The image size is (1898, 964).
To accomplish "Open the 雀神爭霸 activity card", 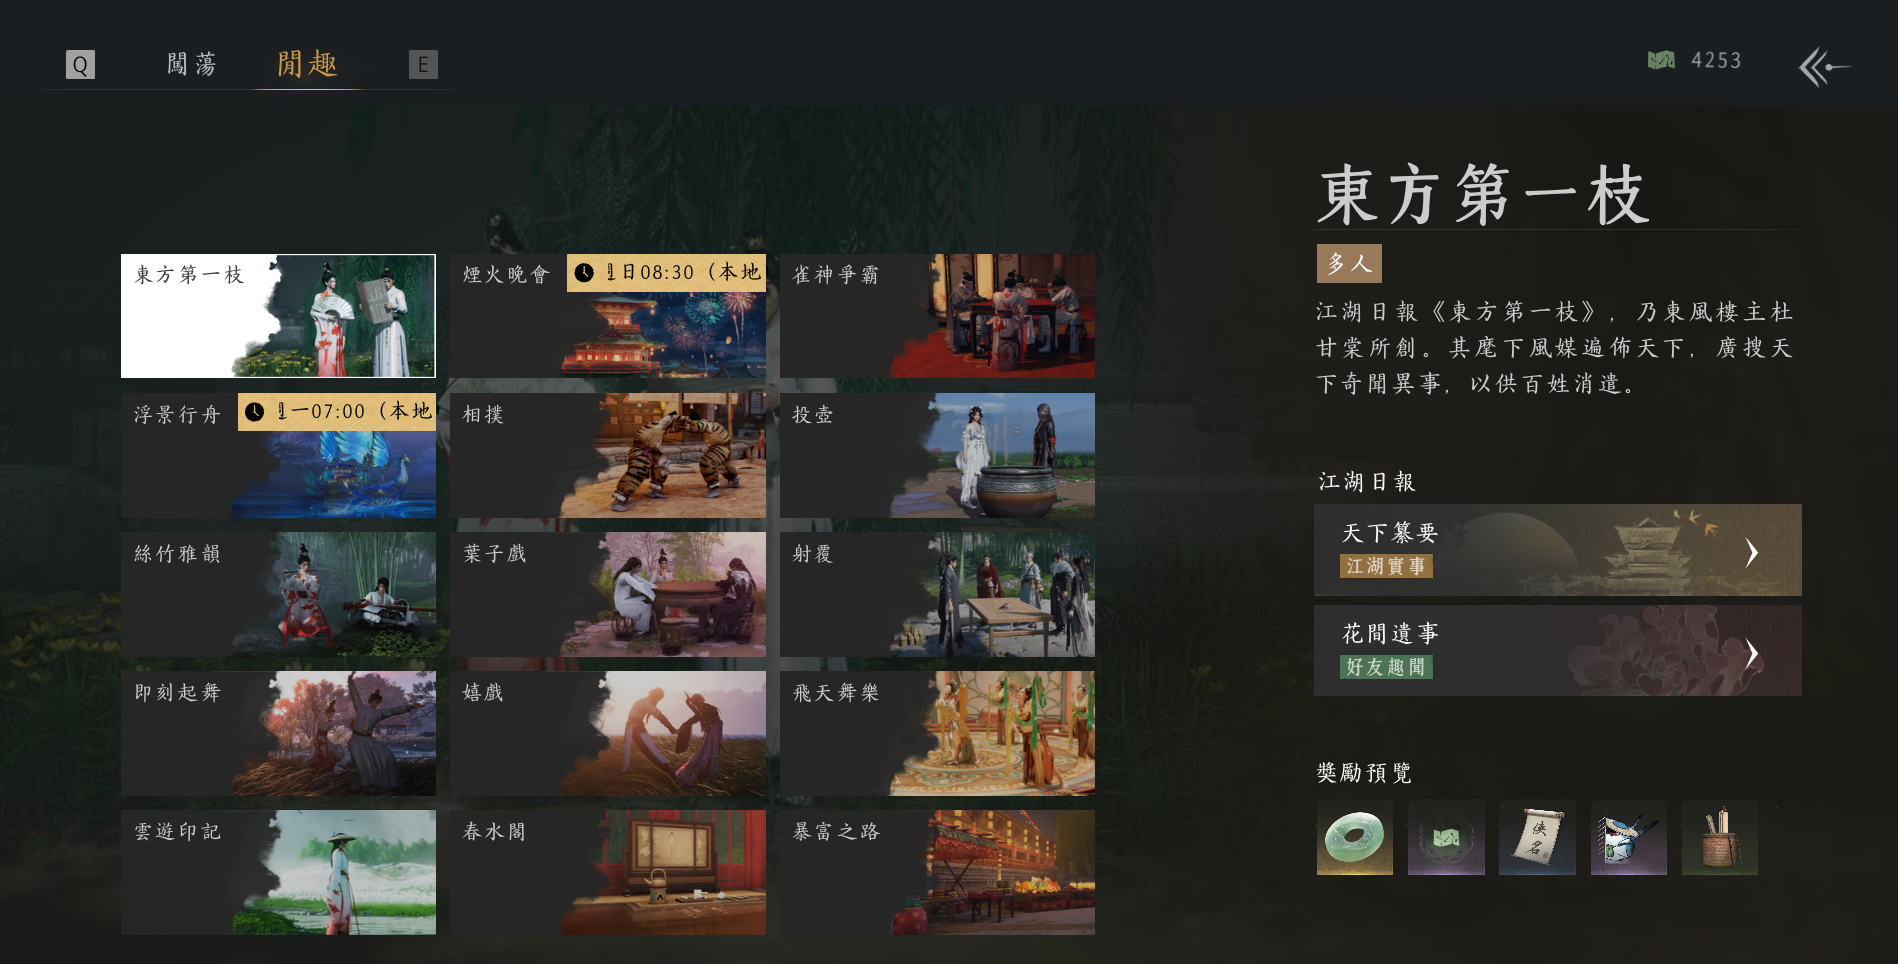I will point(937,316).
